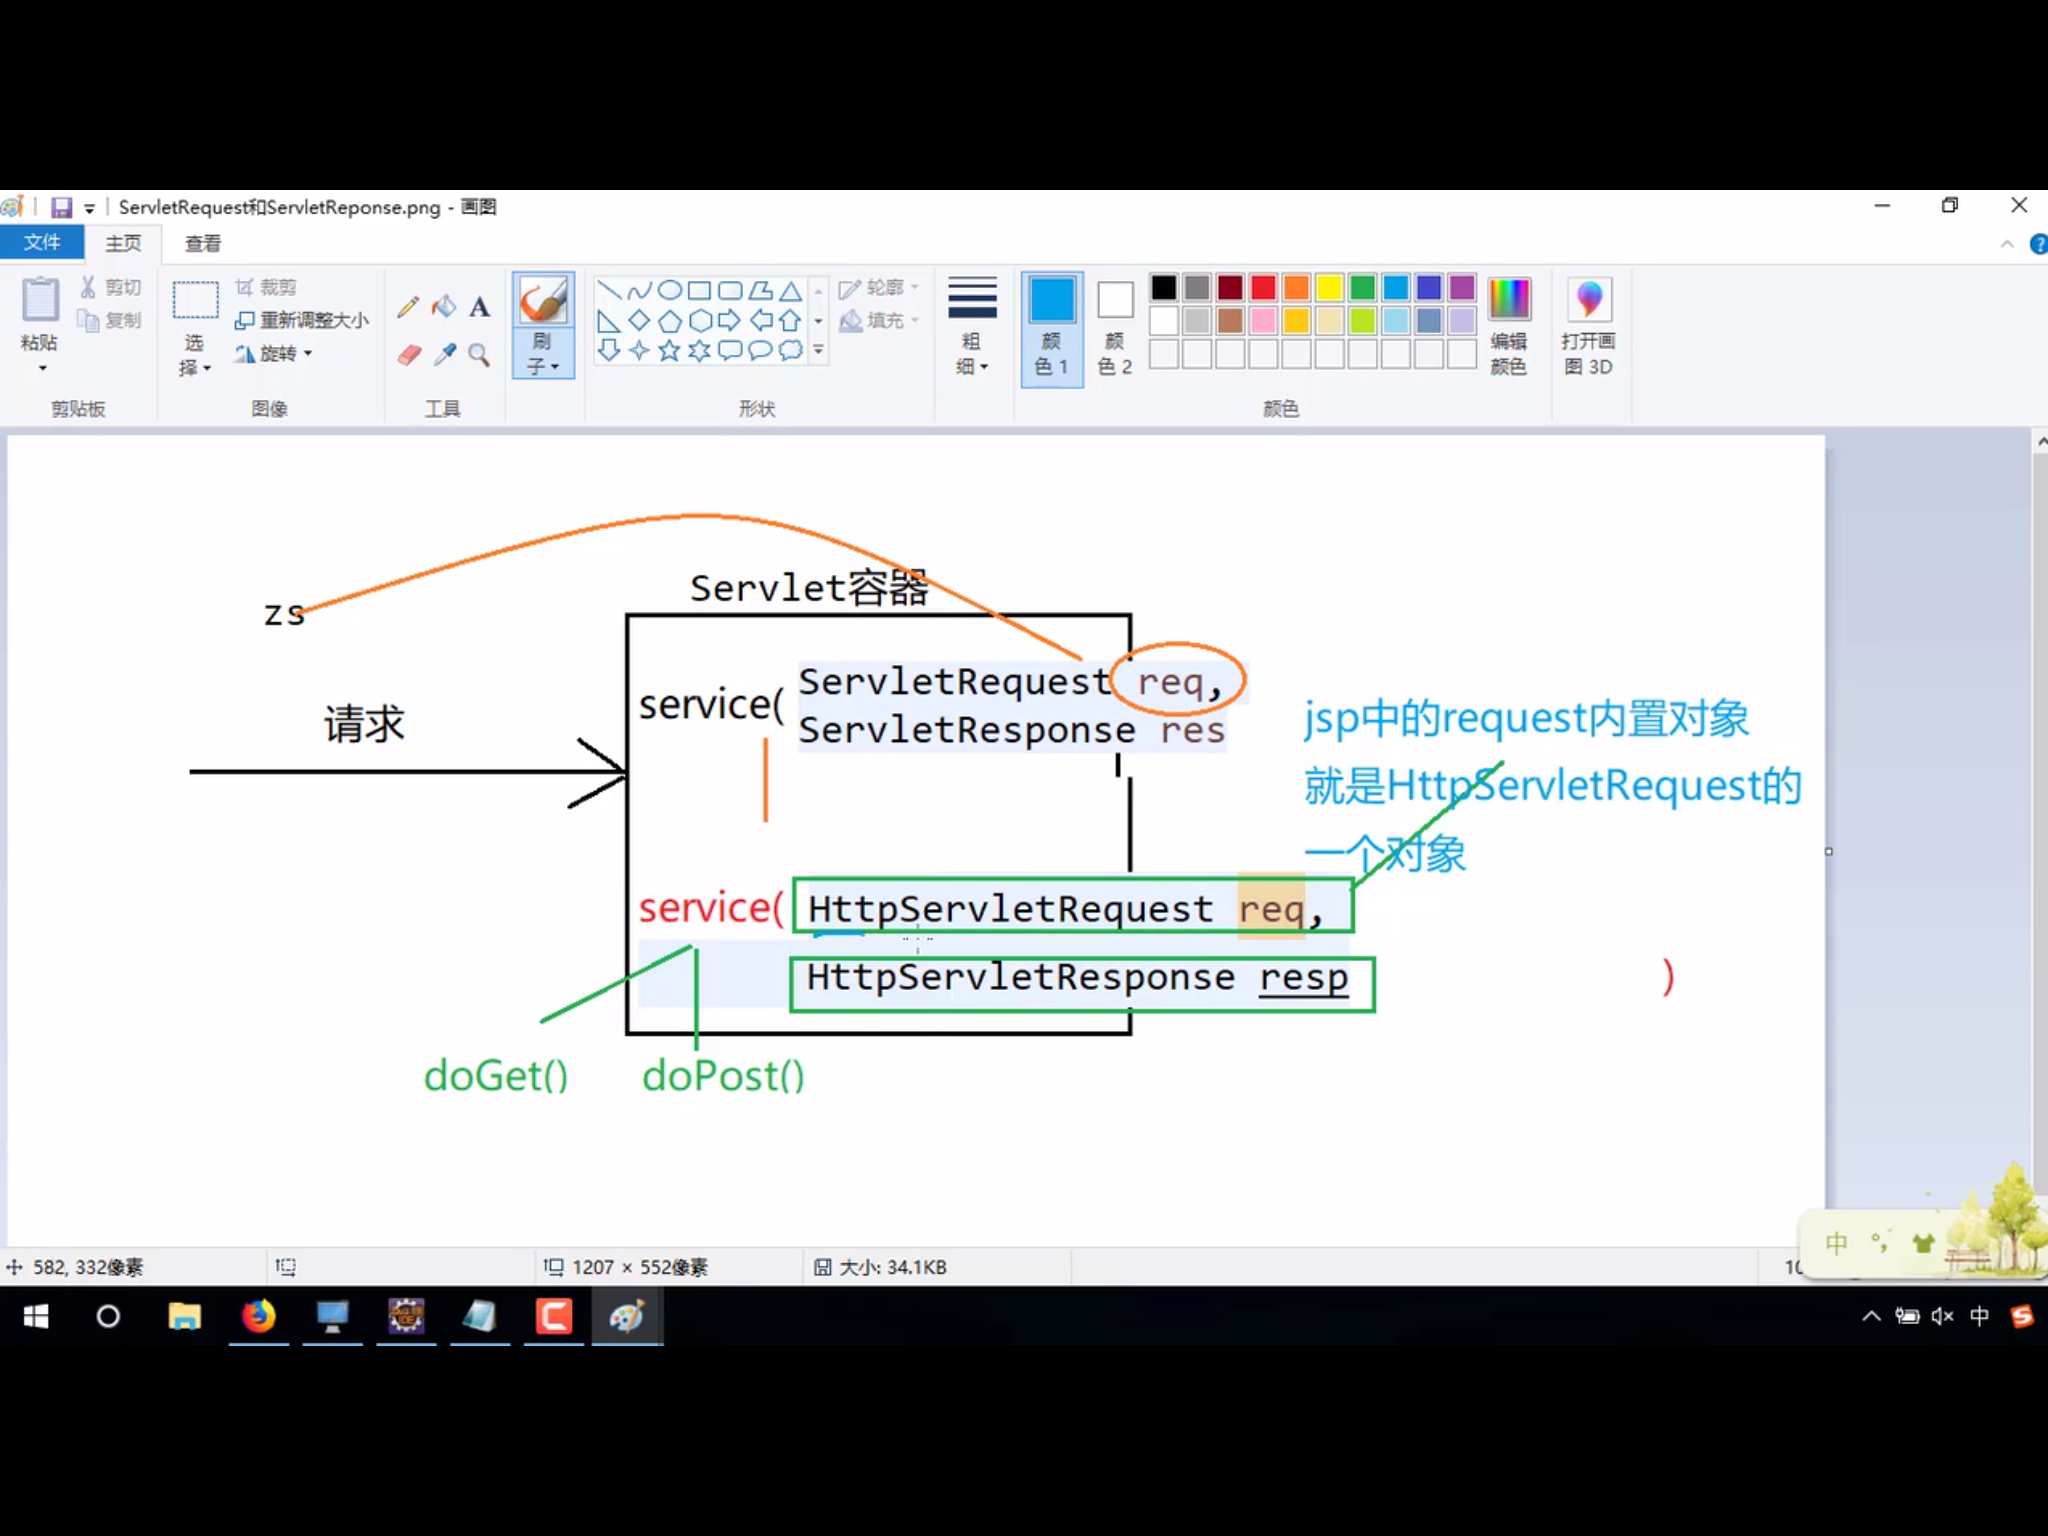Click the Cortana circle search icon

pos(108,1317)
